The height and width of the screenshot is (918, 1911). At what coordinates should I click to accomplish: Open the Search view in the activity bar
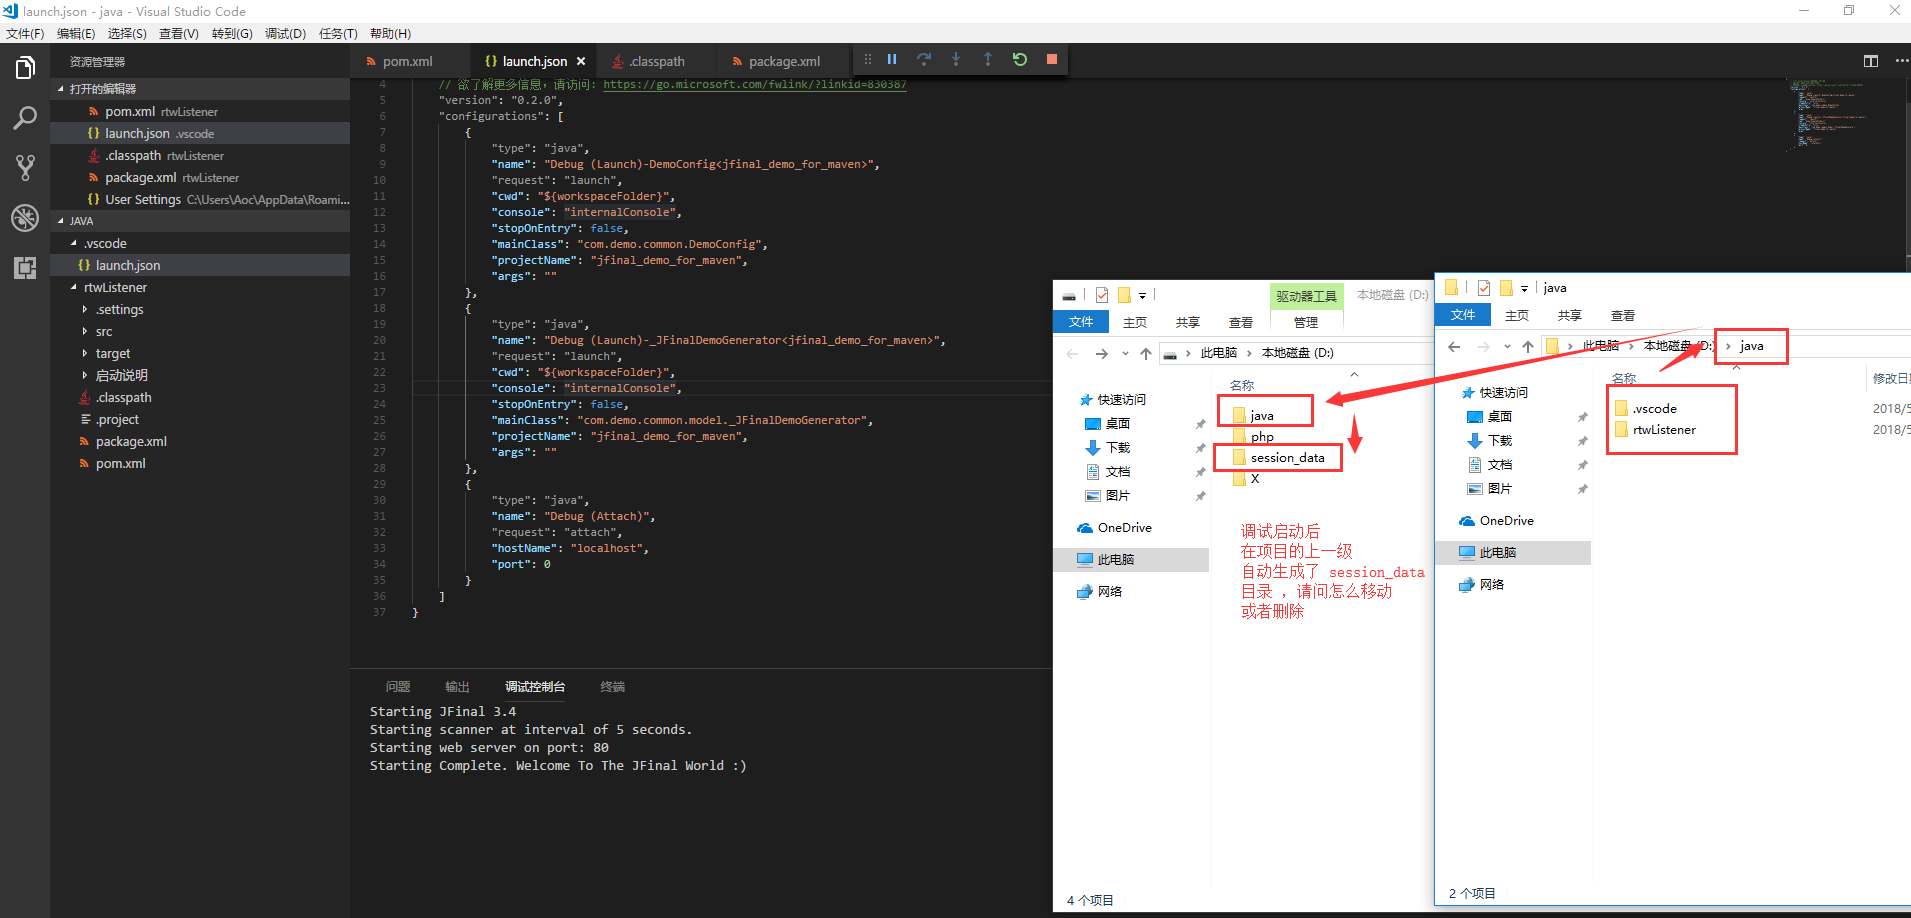coord(25,118)
